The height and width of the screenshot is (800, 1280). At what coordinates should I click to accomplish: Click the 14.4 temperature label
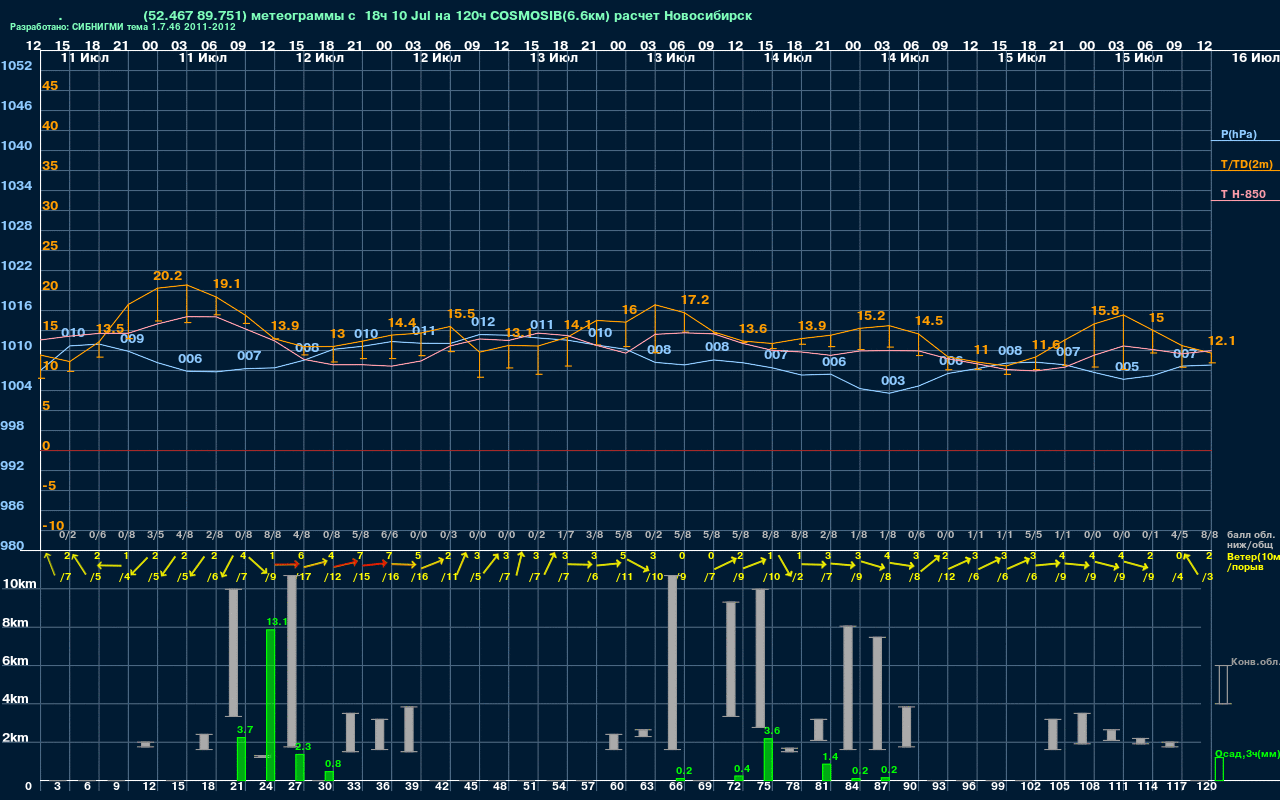[402, 323]
